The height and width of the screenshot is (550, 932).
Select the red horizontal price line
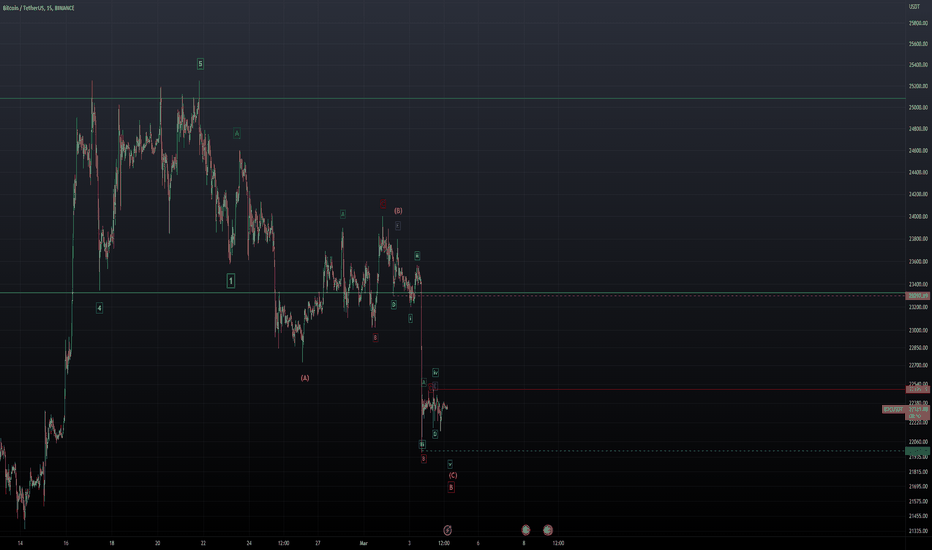[x=669, y=389]
